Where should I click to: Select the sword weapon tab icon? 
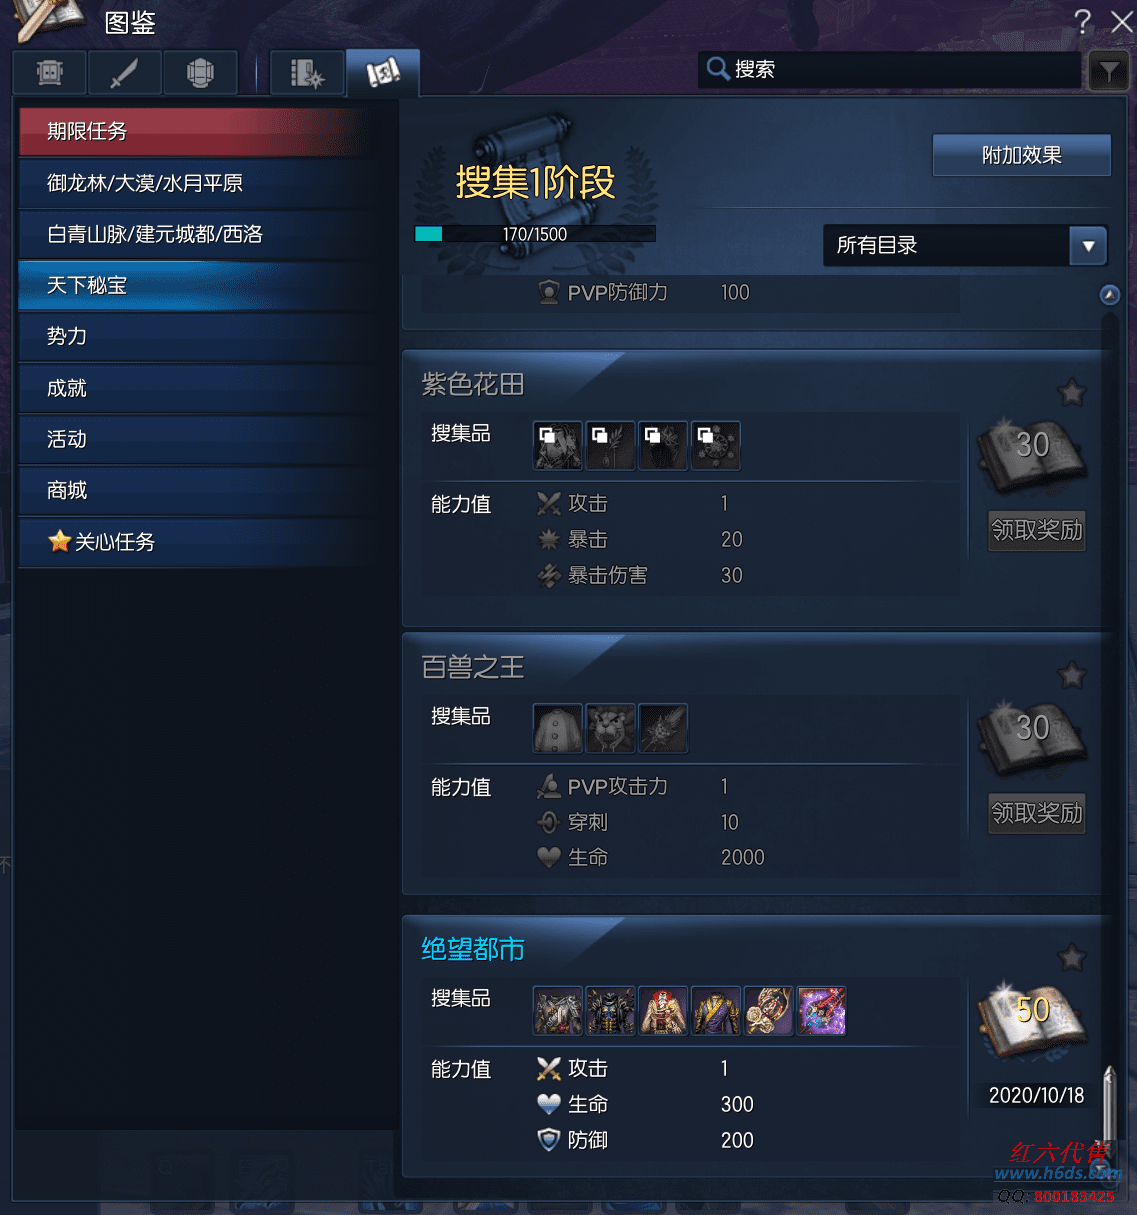pyautogui.click(x=124, y=72)
